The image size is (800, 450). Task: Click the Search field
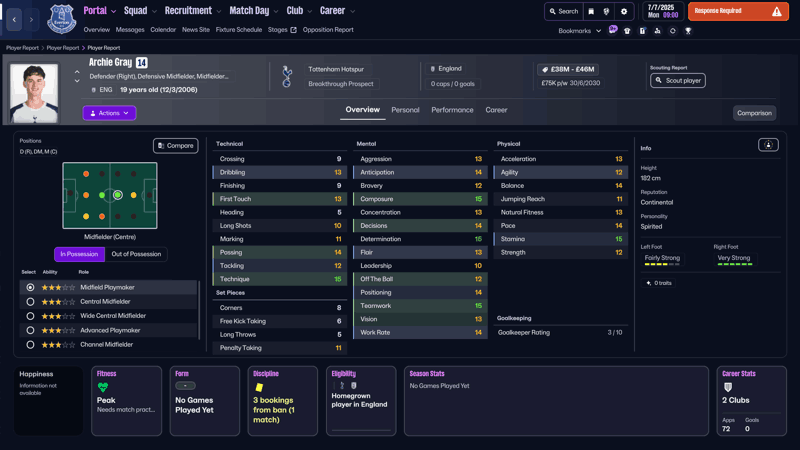pos(563,11)
